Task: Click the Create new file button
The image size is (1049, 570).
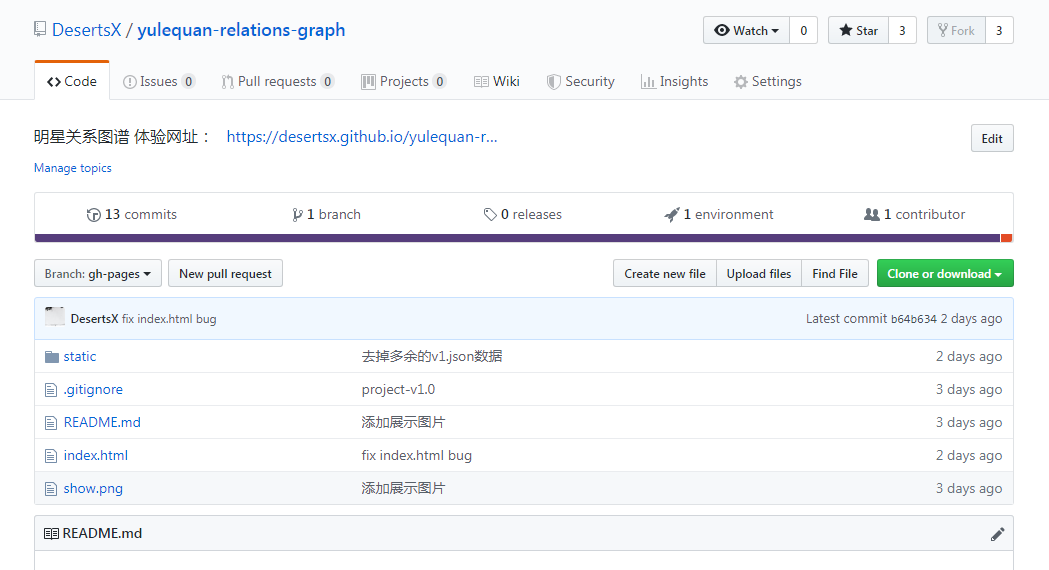Action: (664, 273)
